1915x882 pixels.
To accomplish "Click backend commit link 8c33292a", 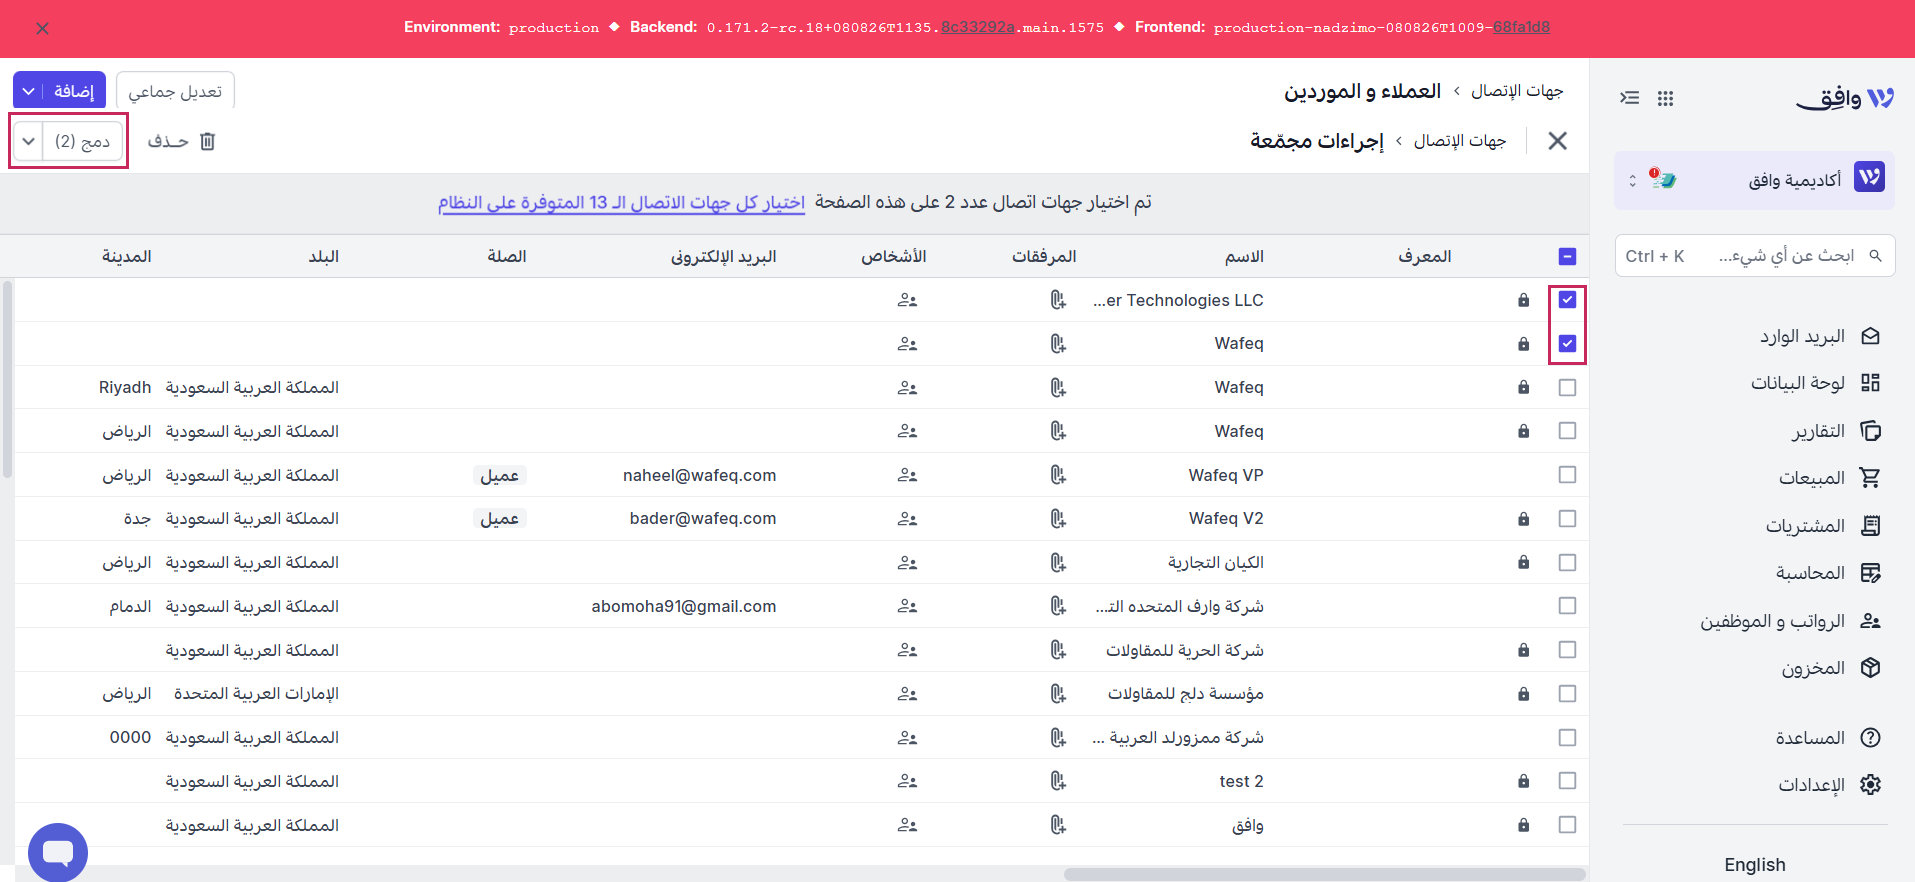I will (977, 27).
